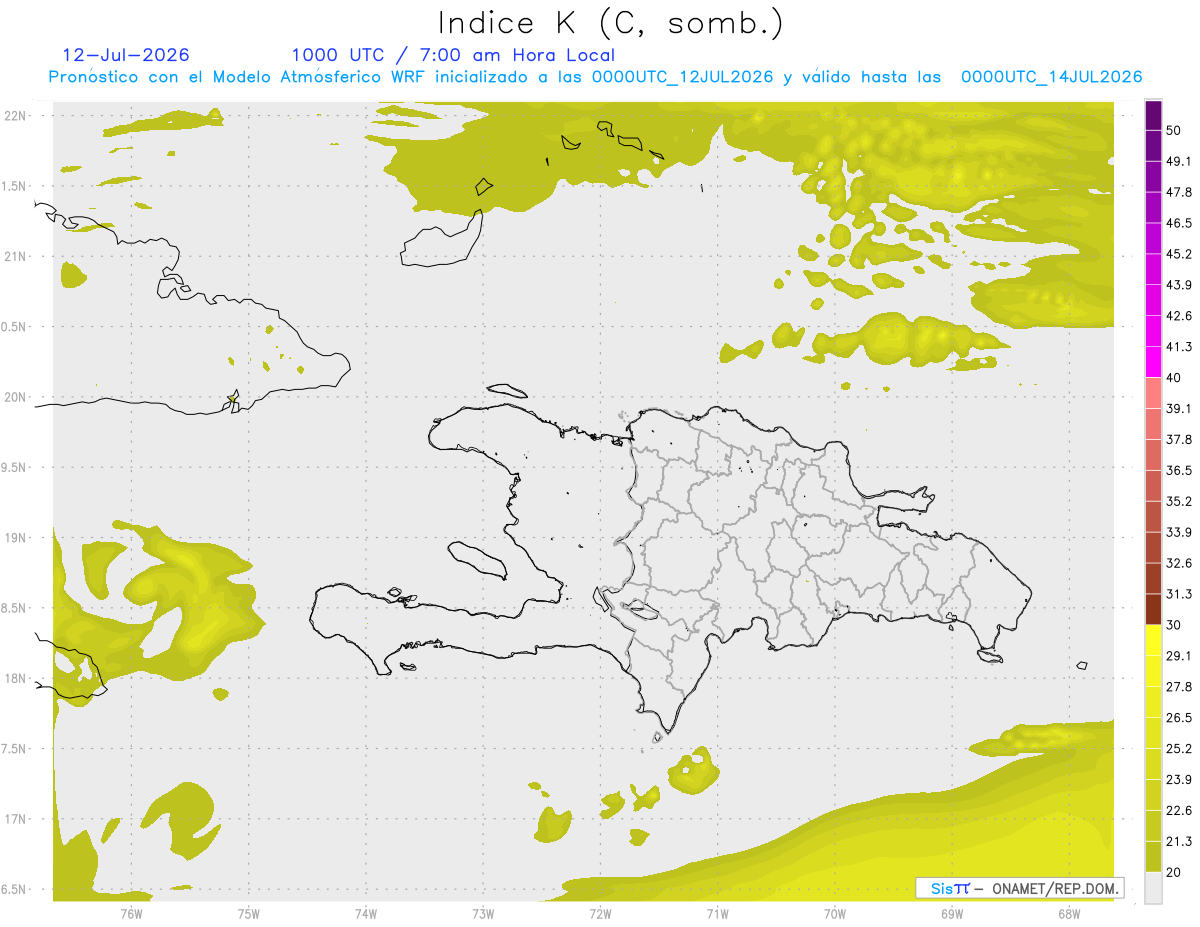Click longitude label "71W"
Viewport: 1200px width, 927px height.
click(717, 913)
